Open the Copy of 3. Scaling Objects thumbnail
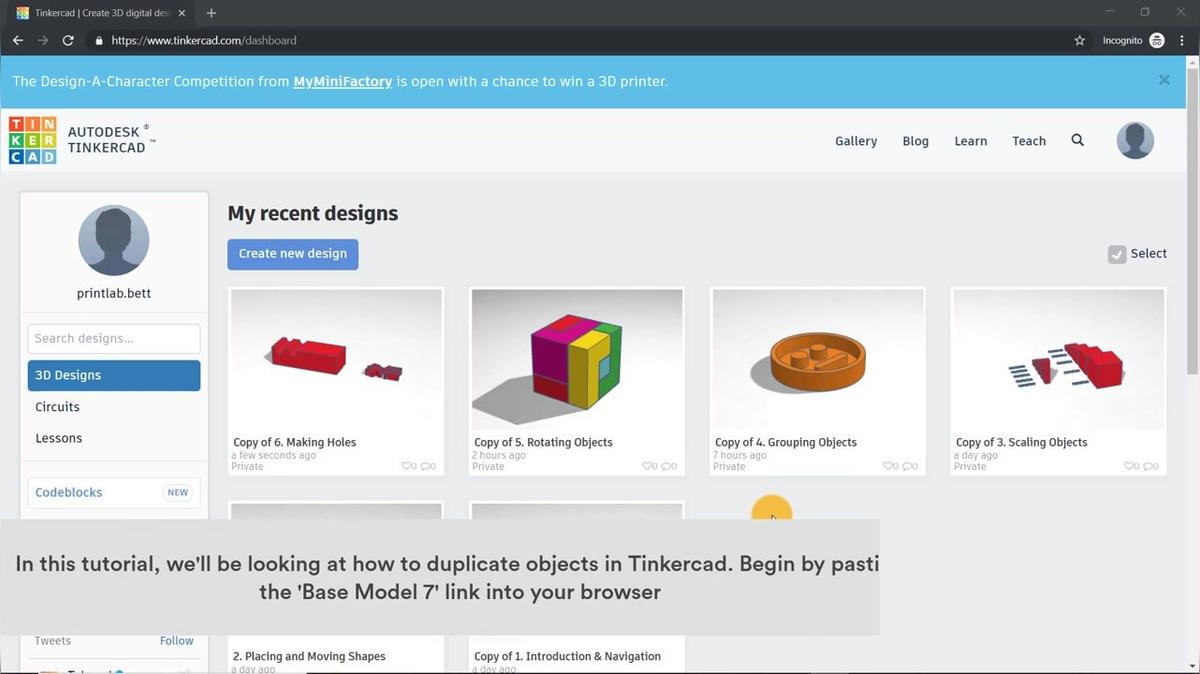 (x=1059, y=360)
